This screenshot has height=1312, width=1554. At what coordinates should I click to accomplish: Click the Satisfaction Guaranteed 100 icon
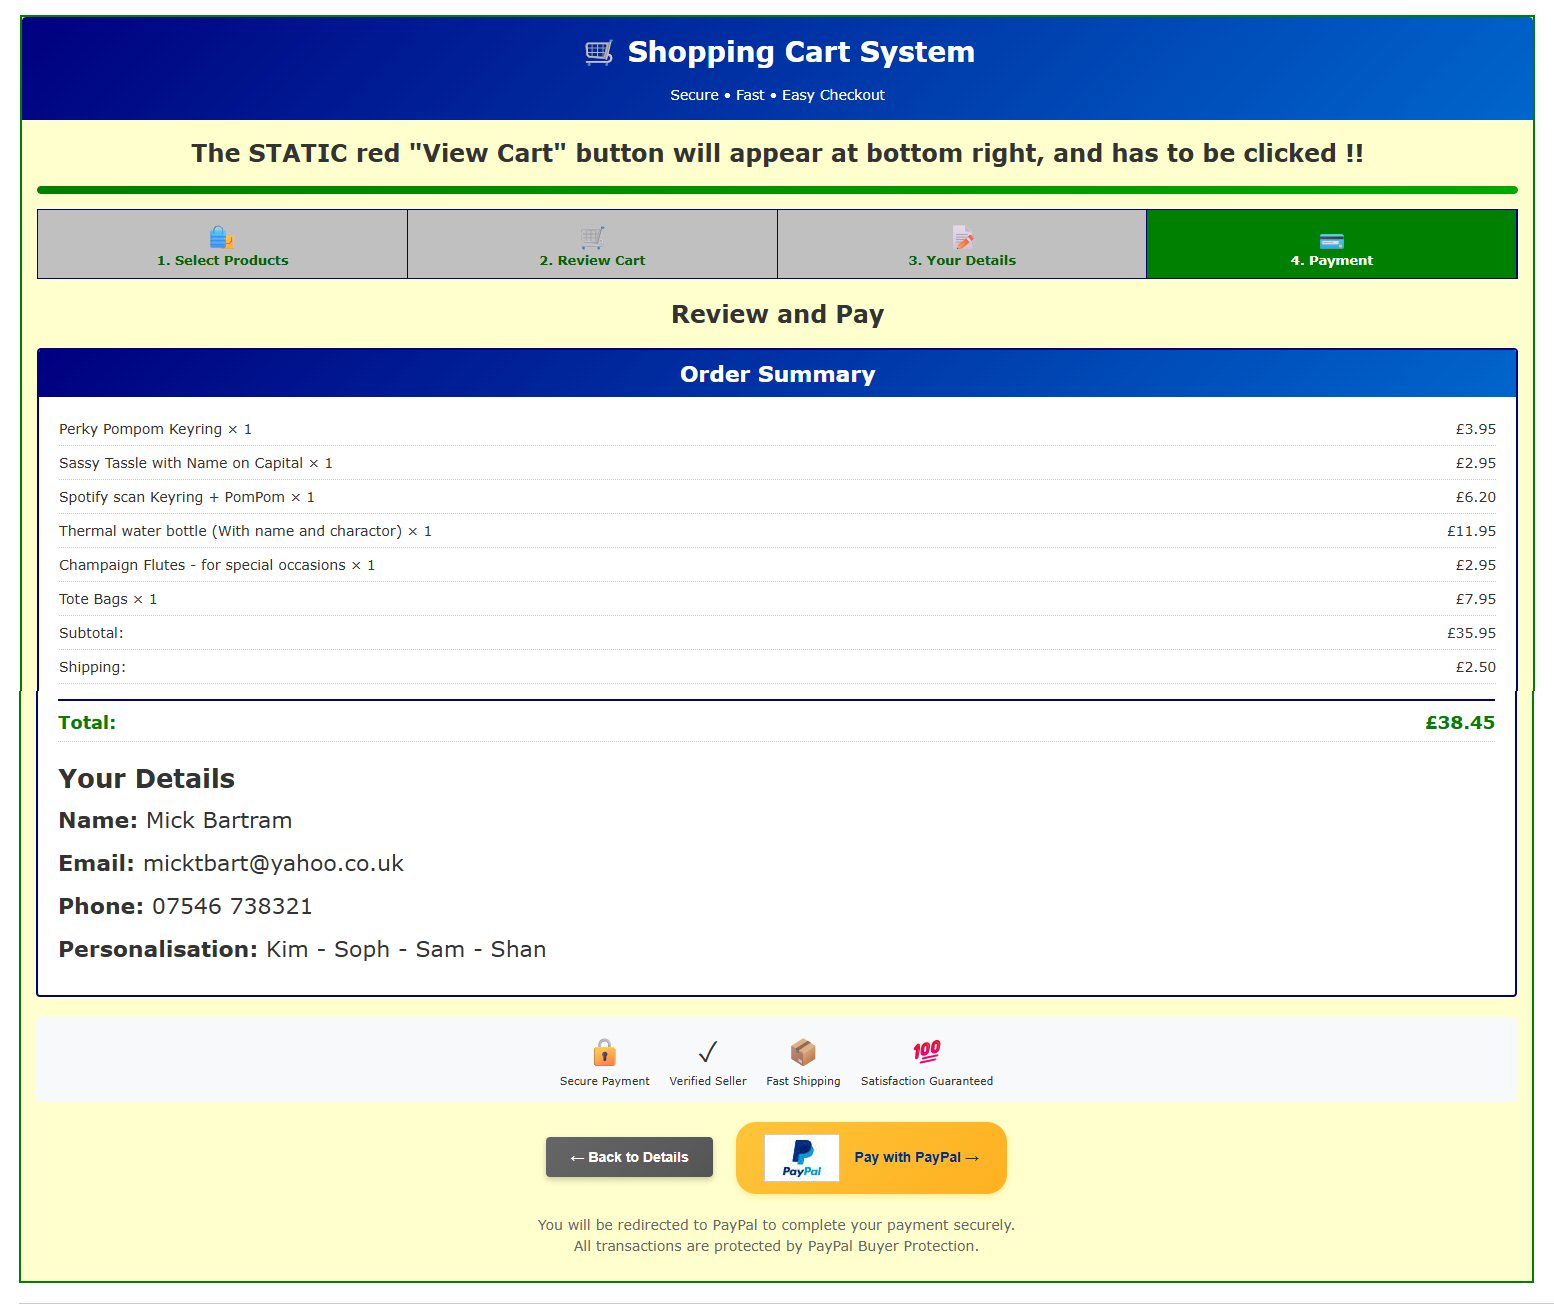tap(926, 1051)
